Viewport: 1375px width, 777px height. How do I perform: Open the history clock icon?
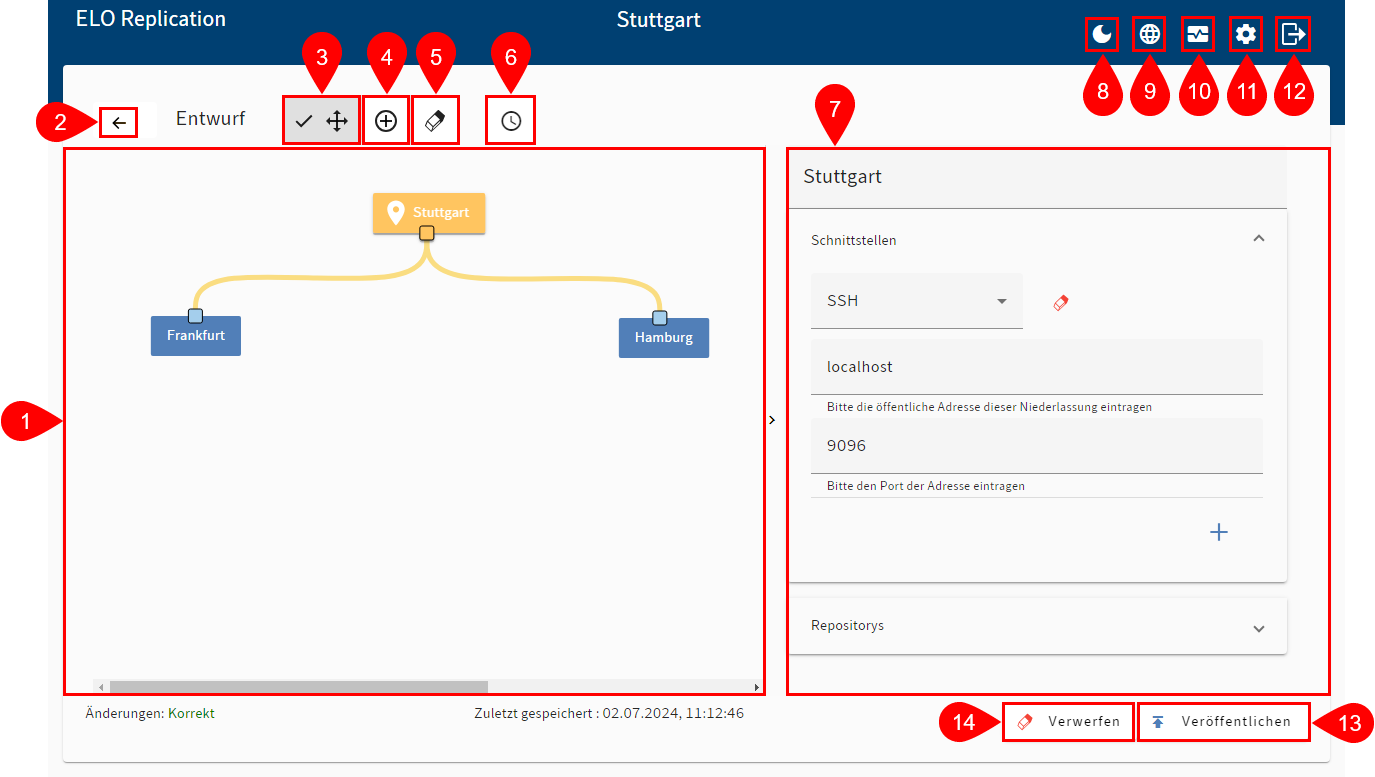tap(511, 121)
